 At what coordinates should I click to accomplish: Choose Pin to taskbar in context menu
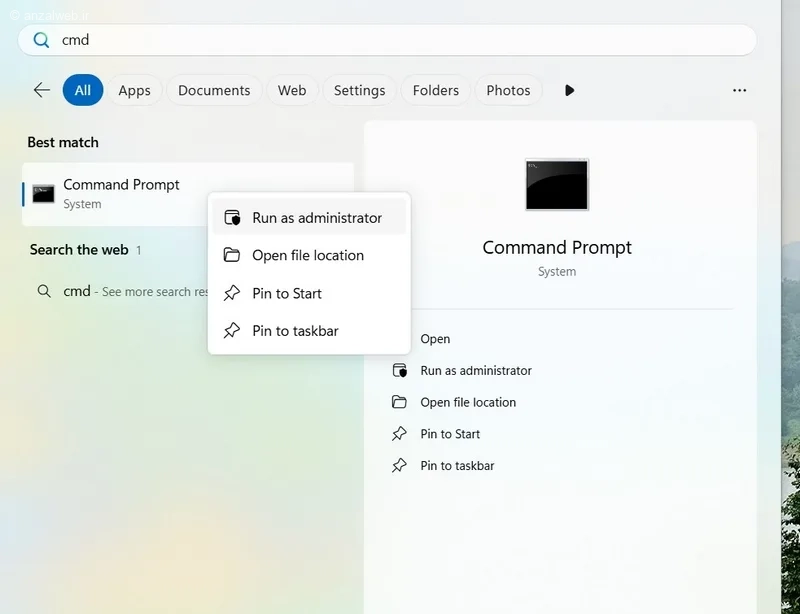[x=309, y=331]
